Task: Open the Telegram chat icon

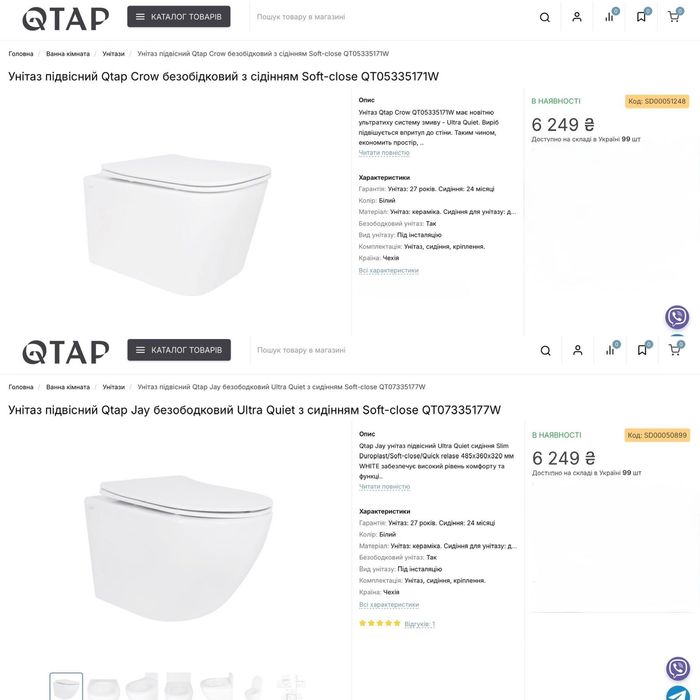Action: coord(678,692)
